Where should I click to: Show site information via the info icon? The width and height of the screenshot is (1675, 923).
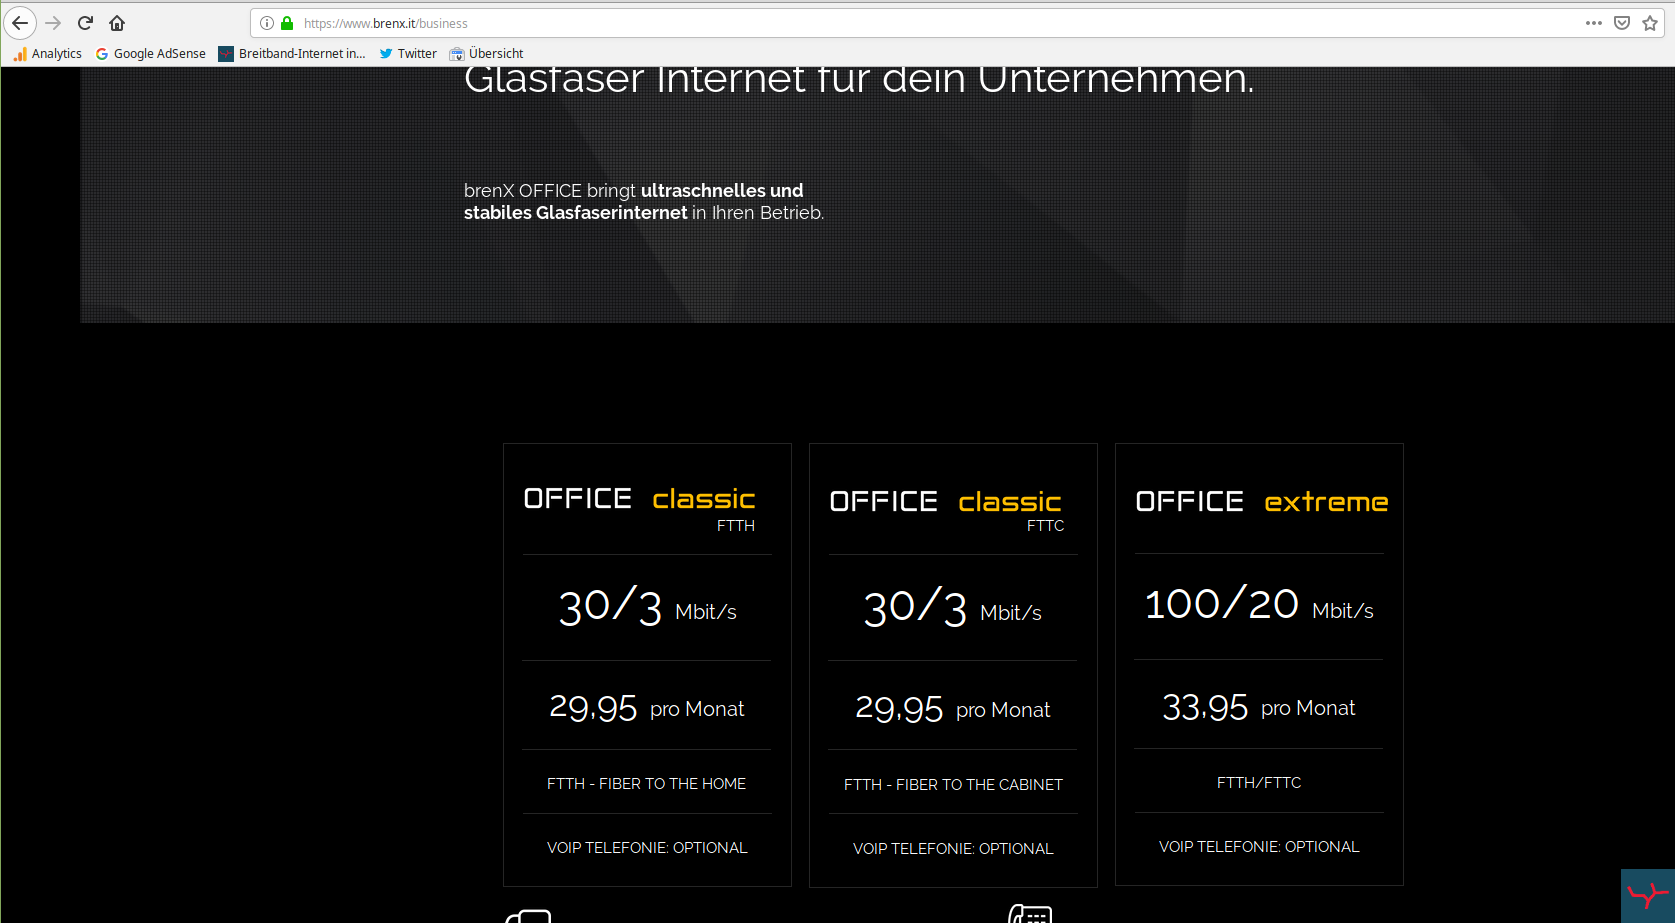coord(267,23)
